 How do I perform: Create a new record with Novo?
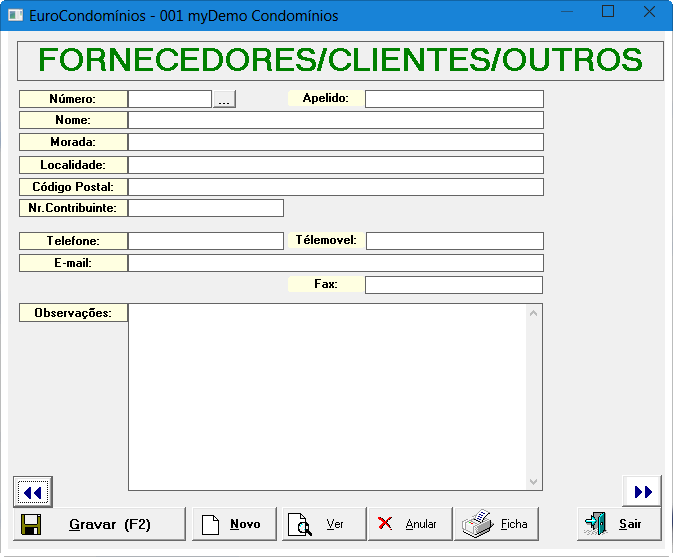pos(234,524)
